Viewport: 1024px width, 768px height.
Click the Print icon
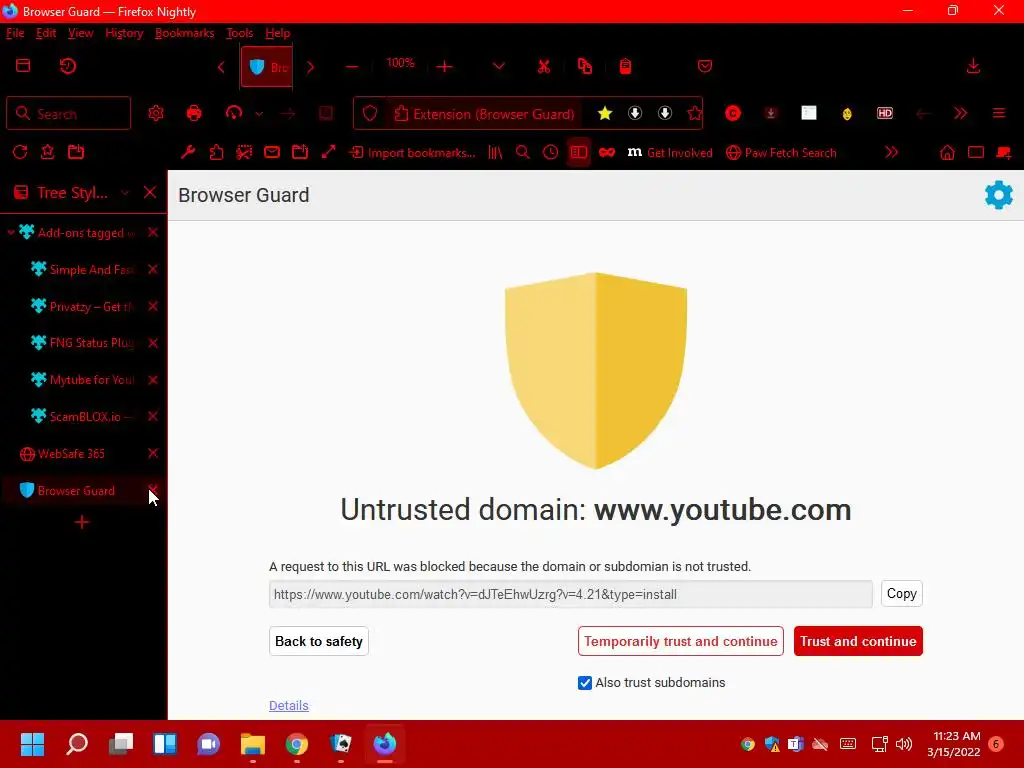(x=194, y=114)
